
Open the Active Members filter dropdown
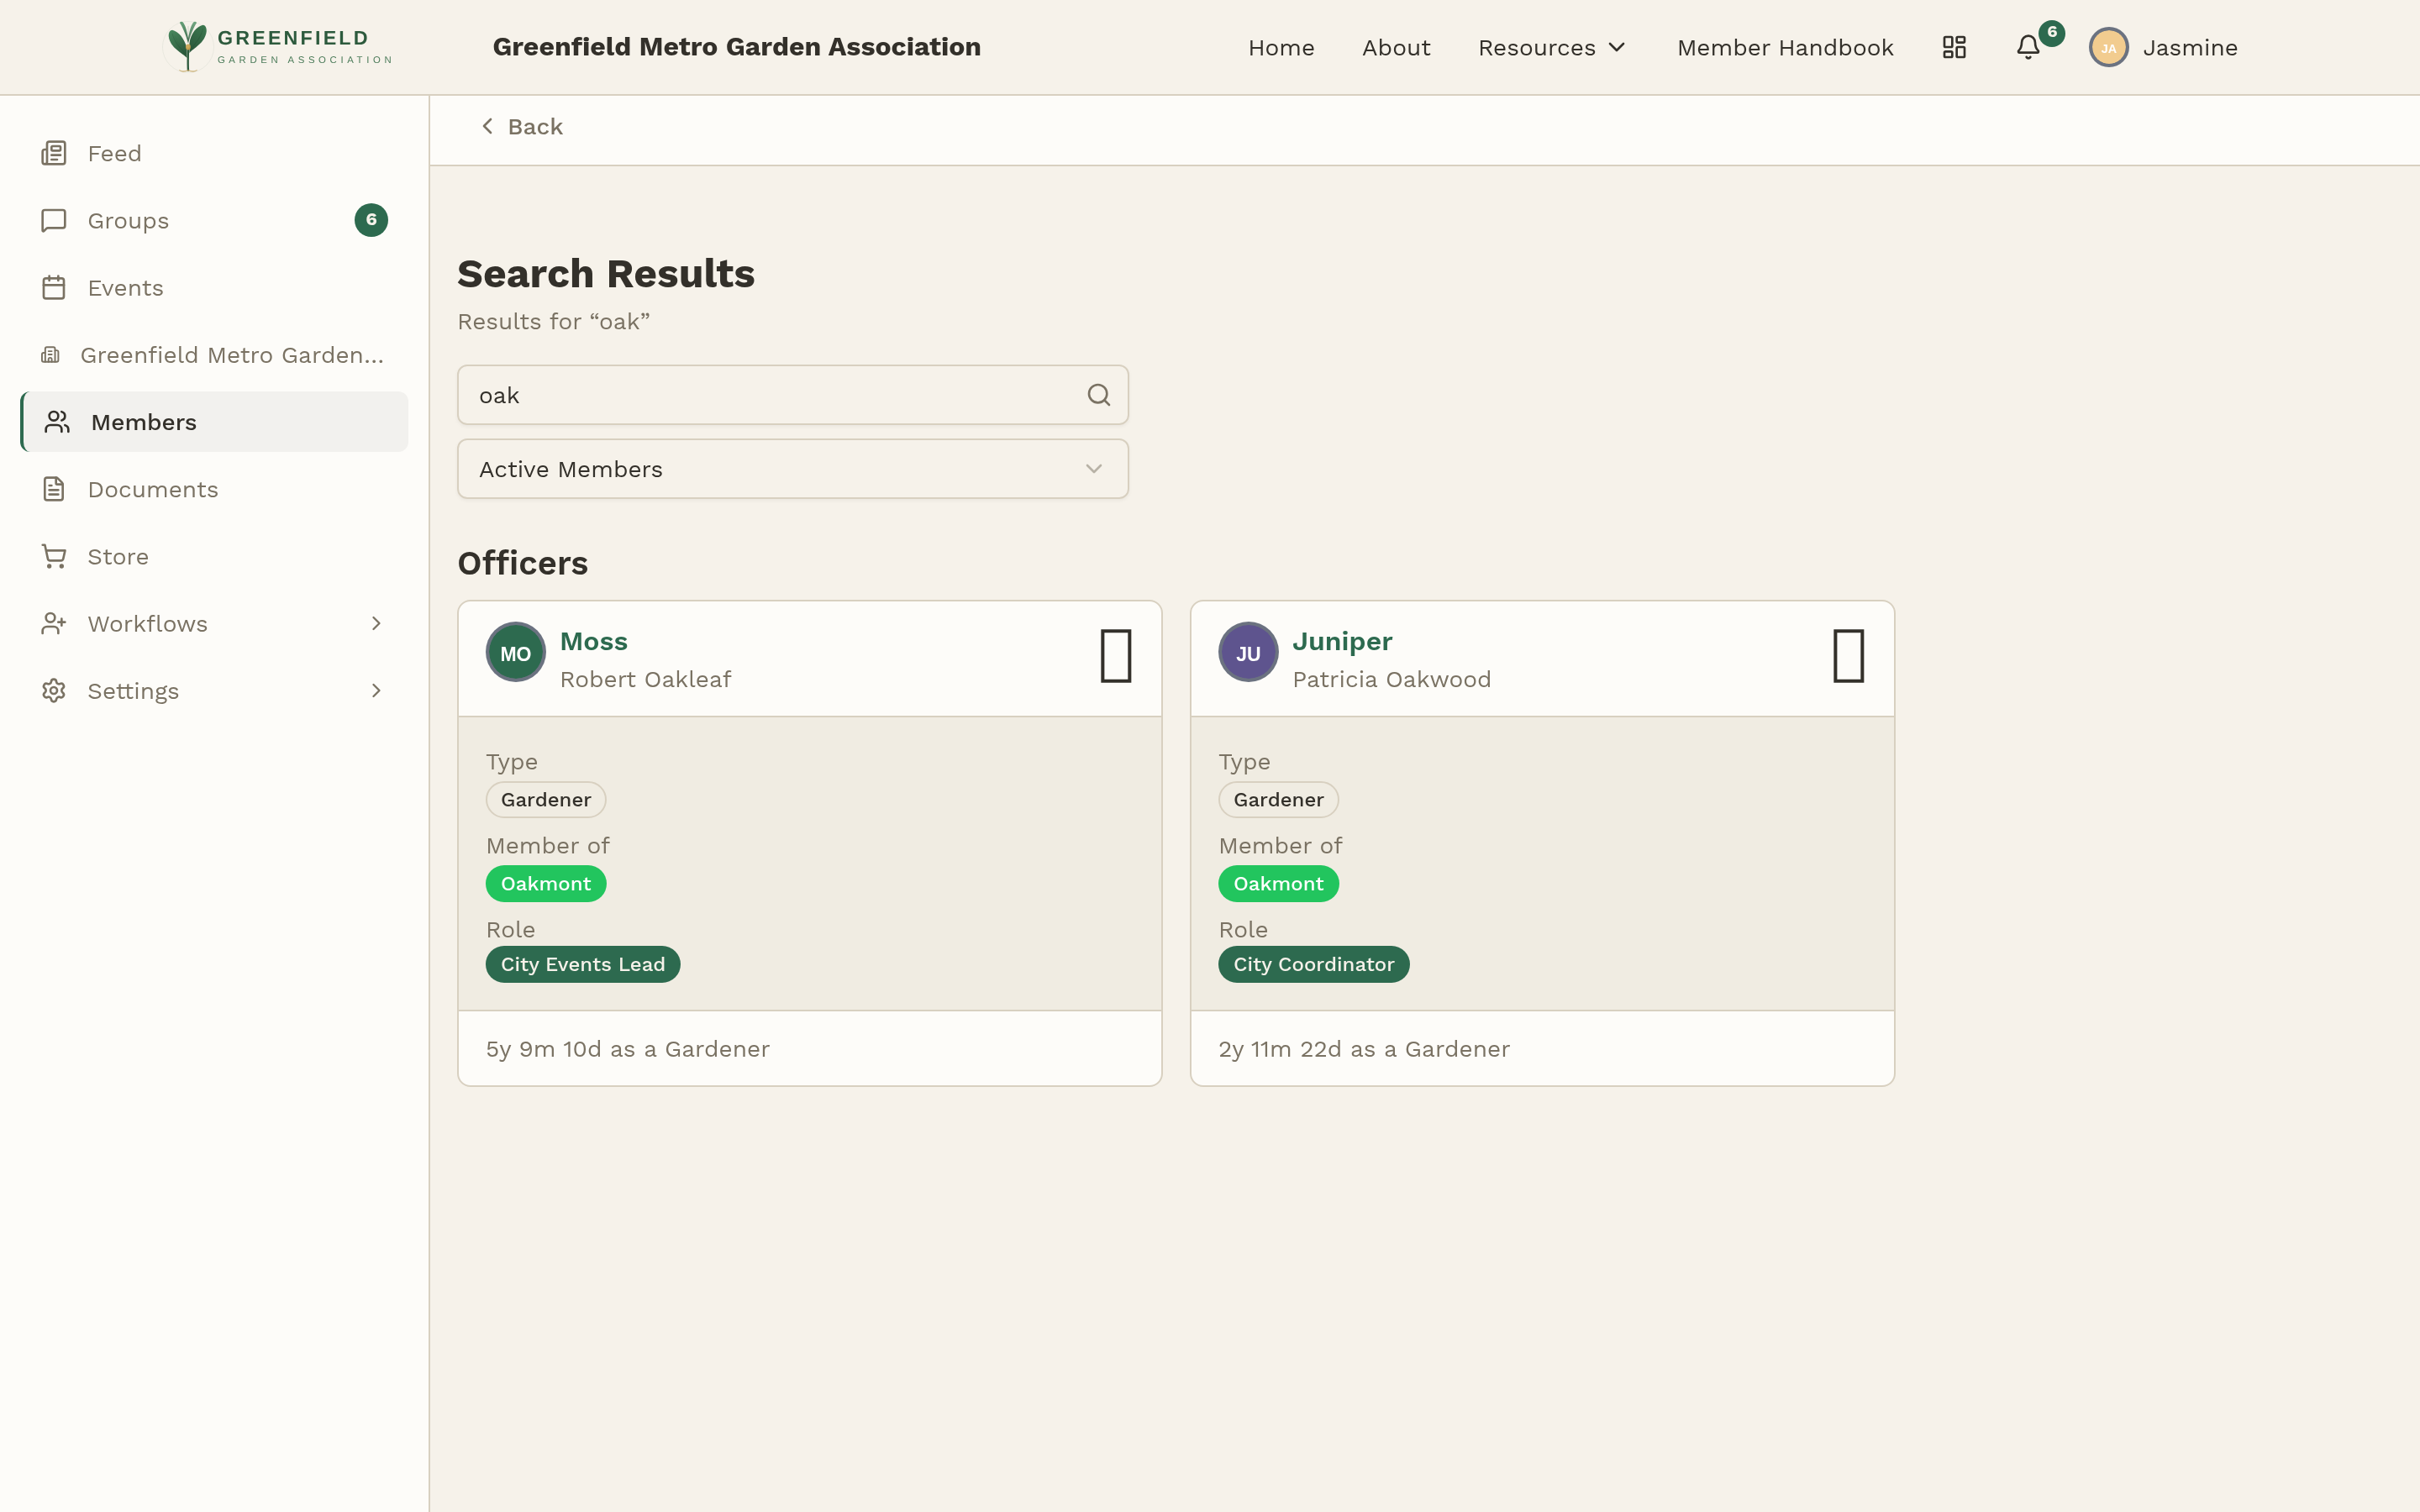[792, 468]
